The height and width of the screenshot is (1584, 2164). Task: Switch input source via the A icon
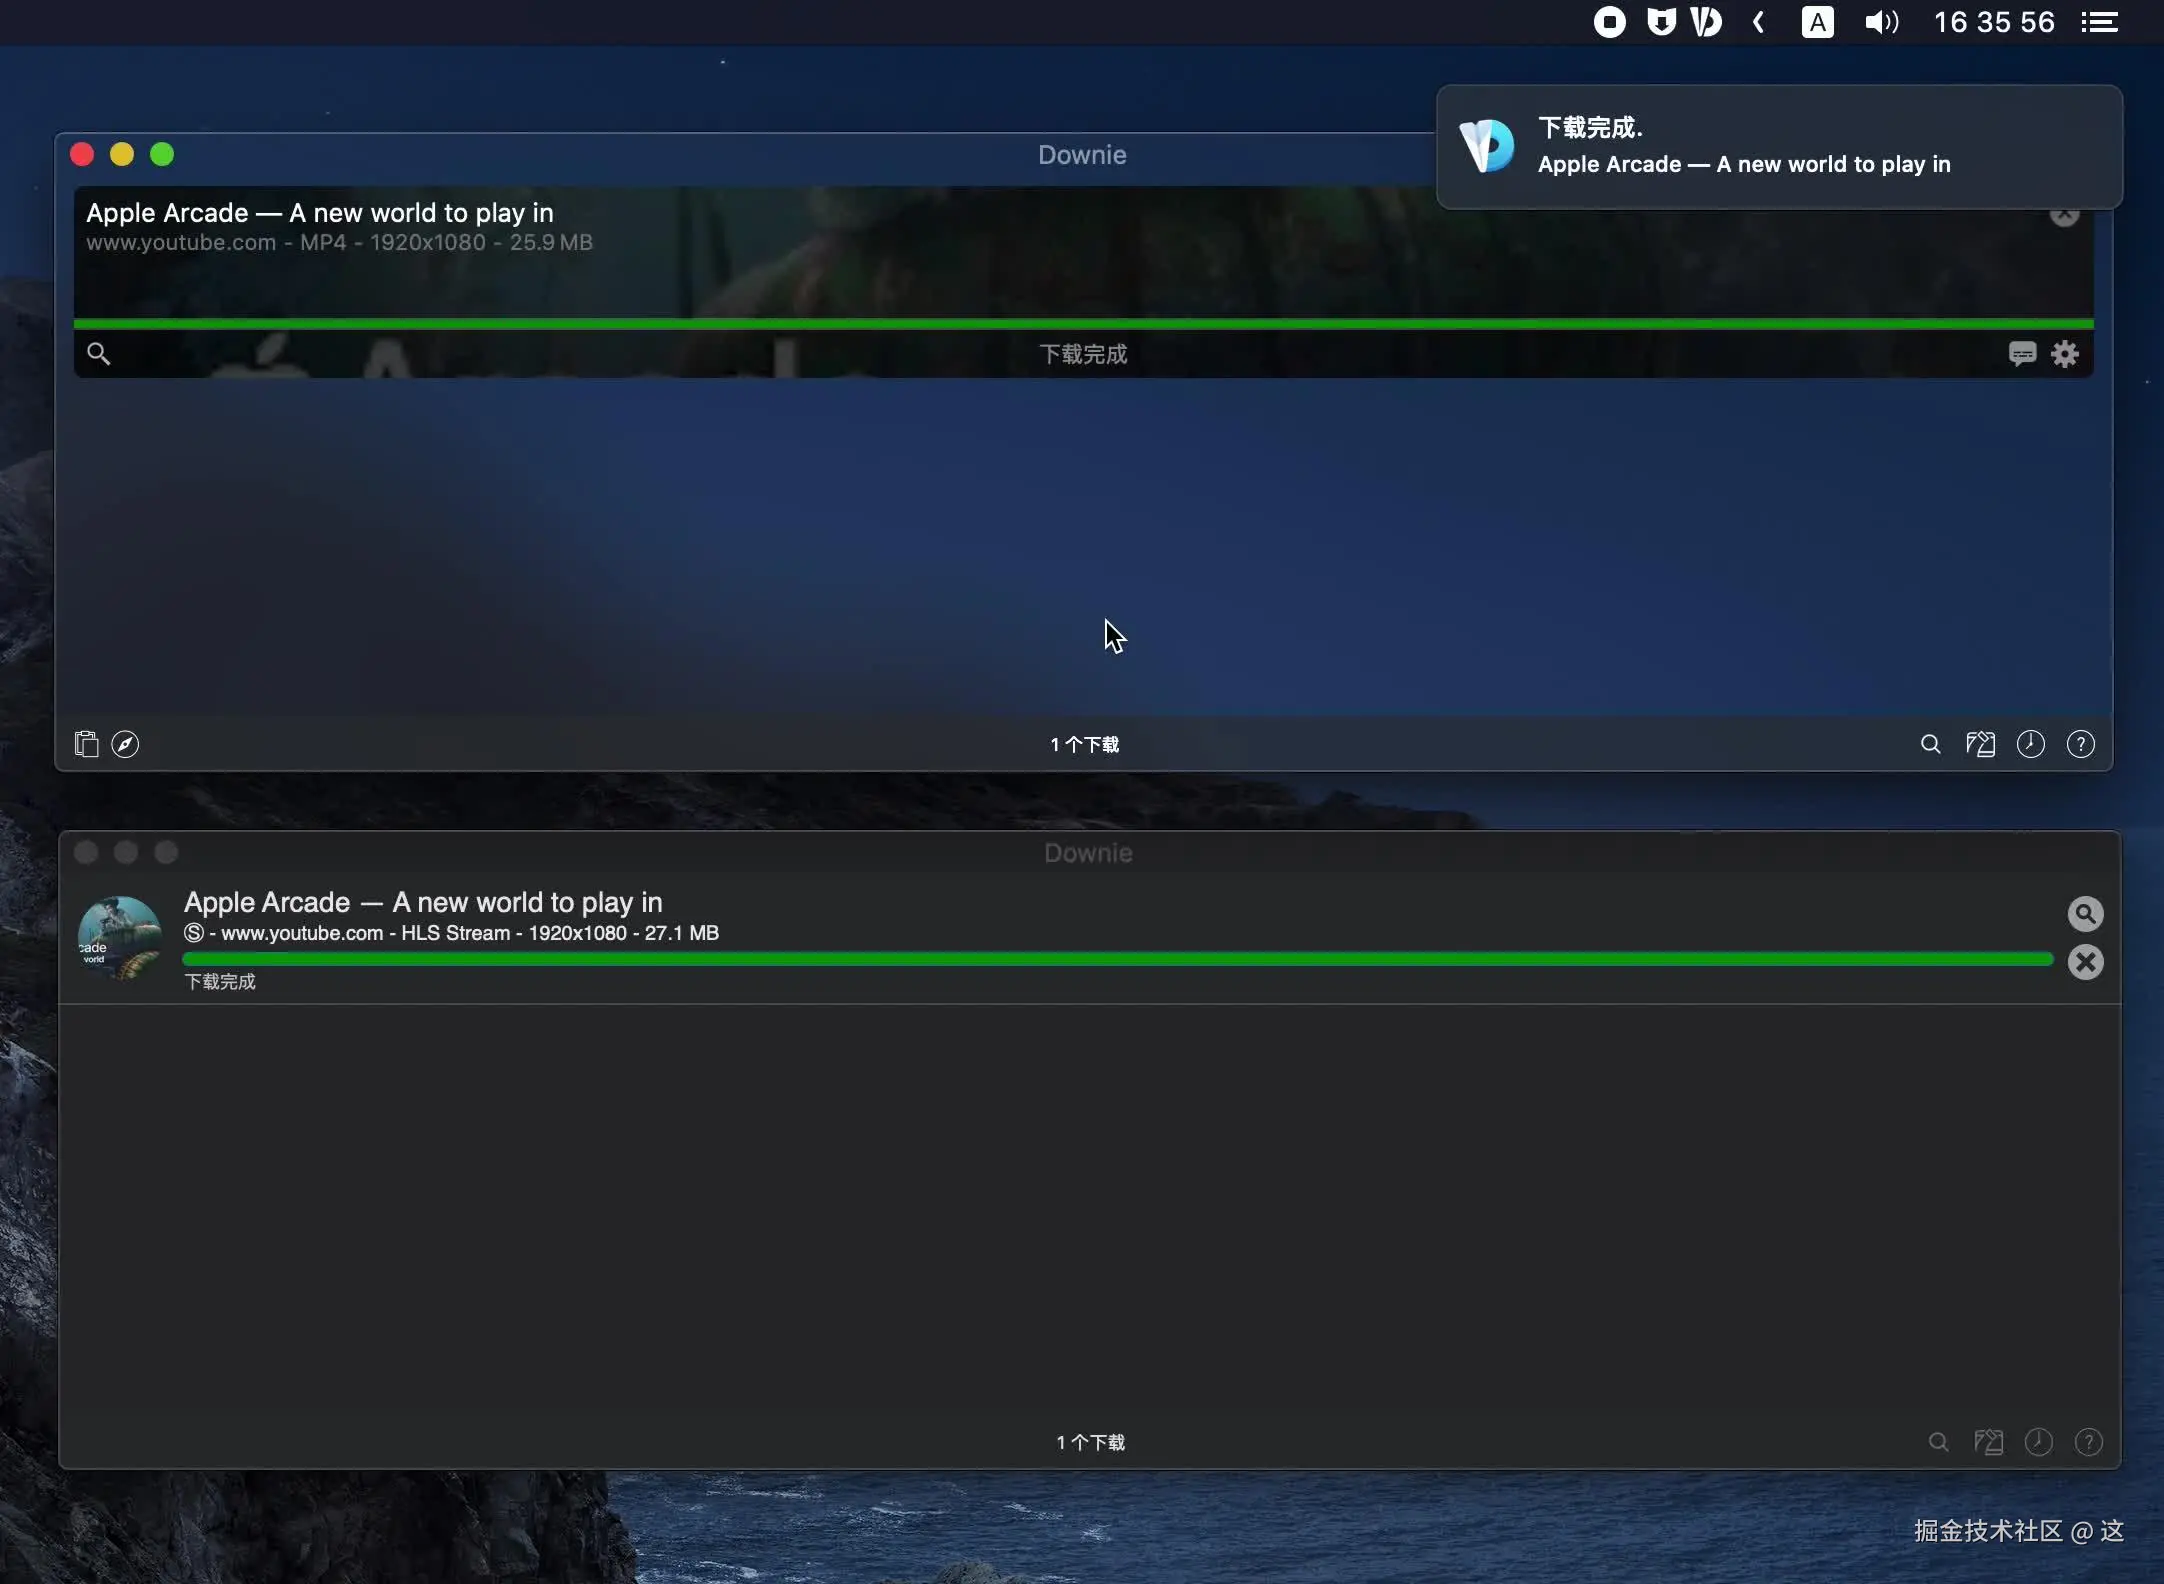tap(1817, 22)
